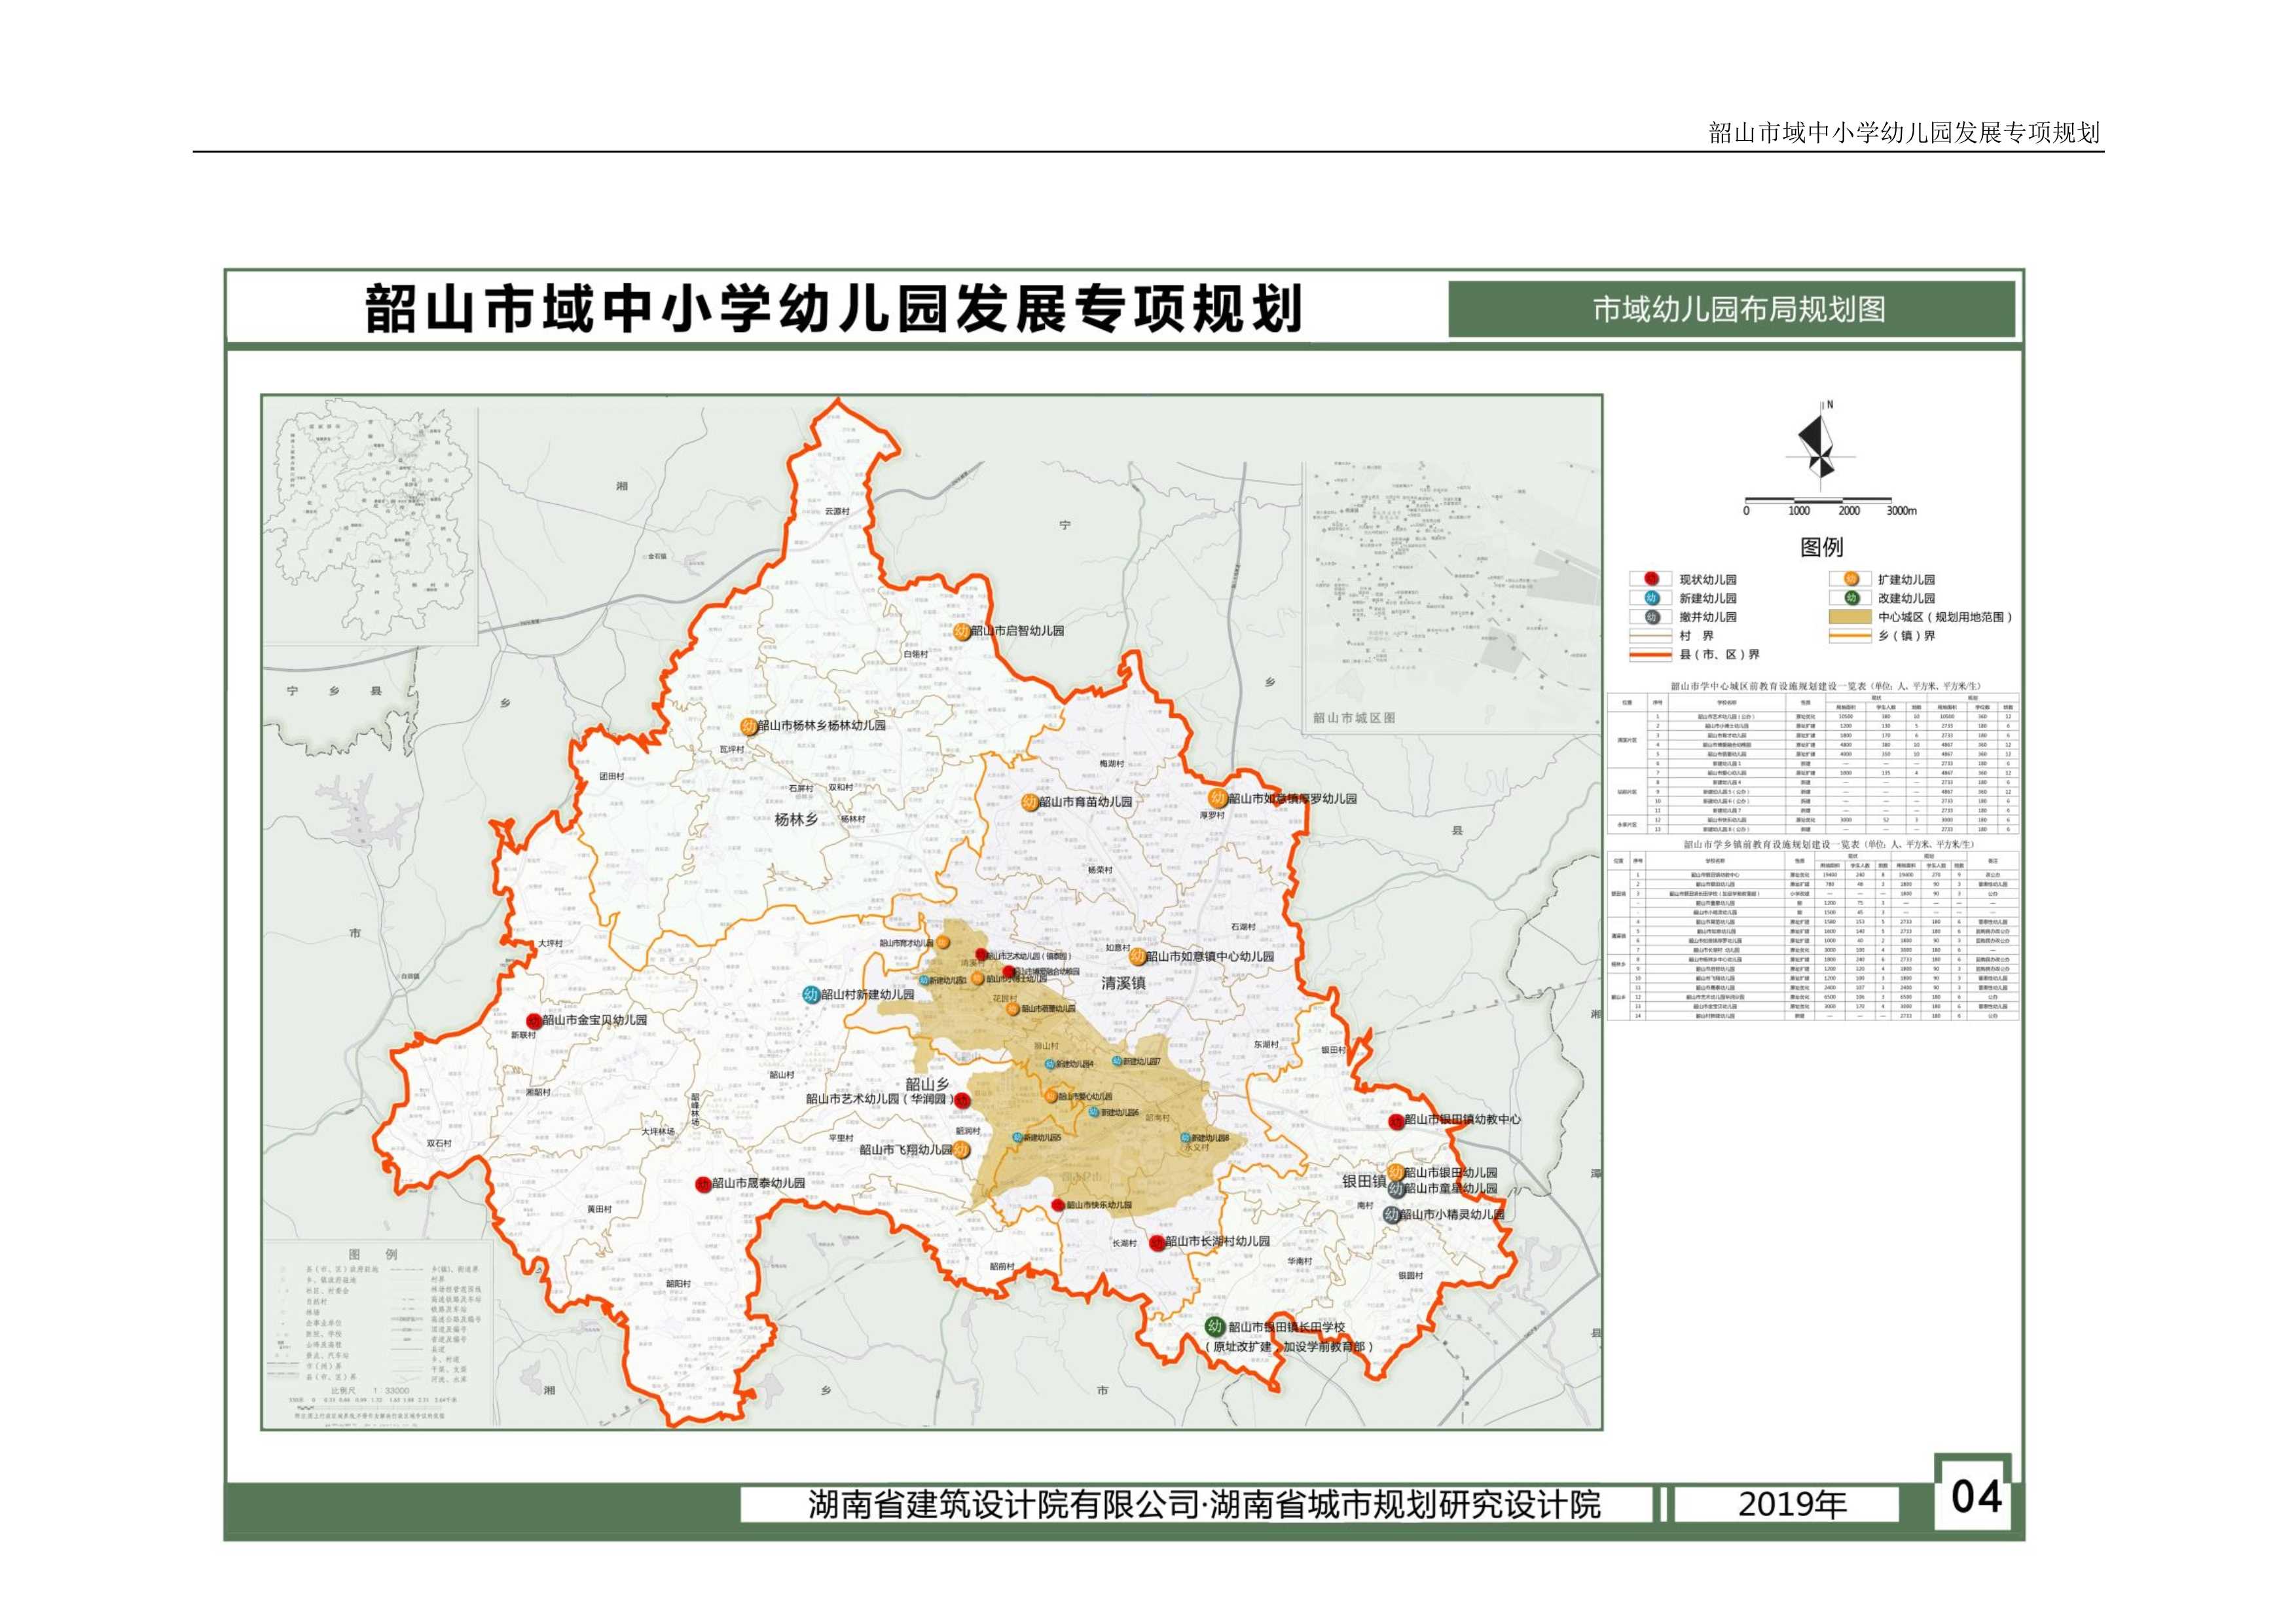Click the 韶山市飞翔幼儿园 orange marker
Viewport: 2296px width, 1624px height.
point(961,1150)
